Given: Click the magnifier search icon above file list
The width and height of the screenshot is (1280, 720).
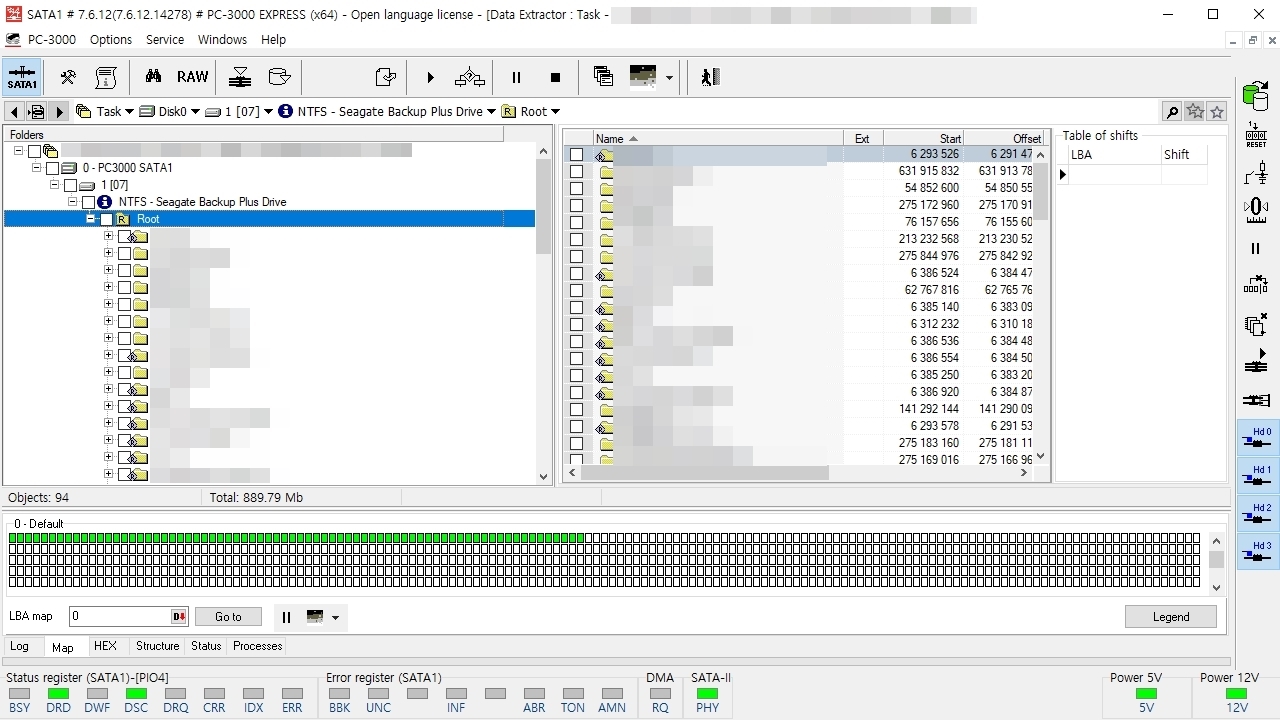Looking at the screenshot, I should [x=1171, y=112].
